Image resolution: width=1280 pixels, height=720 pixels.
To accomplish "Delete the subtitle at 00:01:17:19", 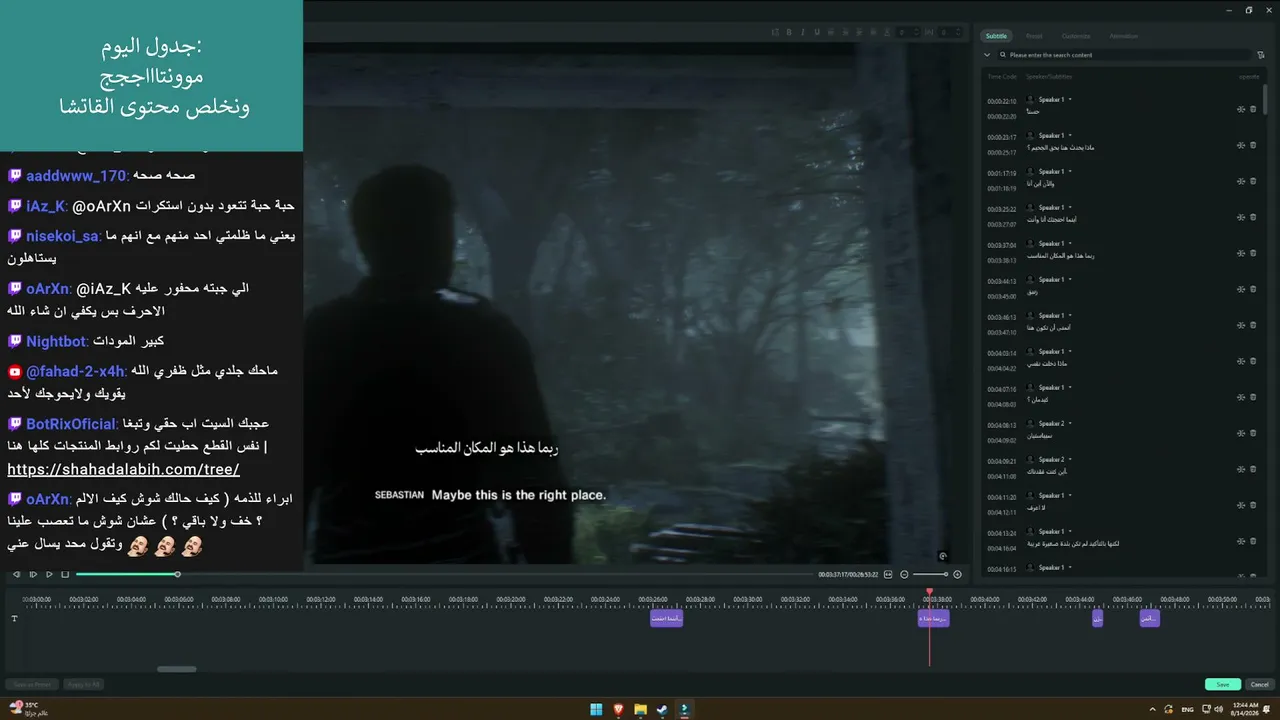I will pyautogui.click(x=1253, y=181).
